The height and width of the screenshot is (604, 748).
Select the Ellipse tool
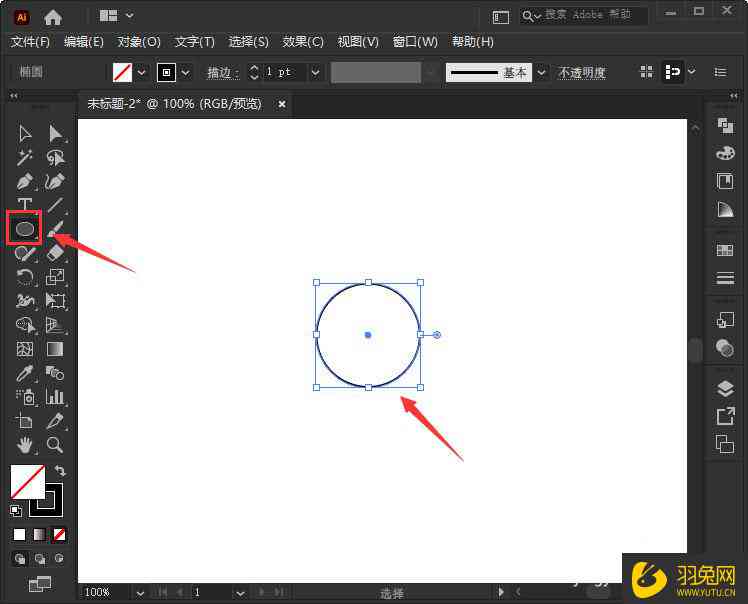25,229
